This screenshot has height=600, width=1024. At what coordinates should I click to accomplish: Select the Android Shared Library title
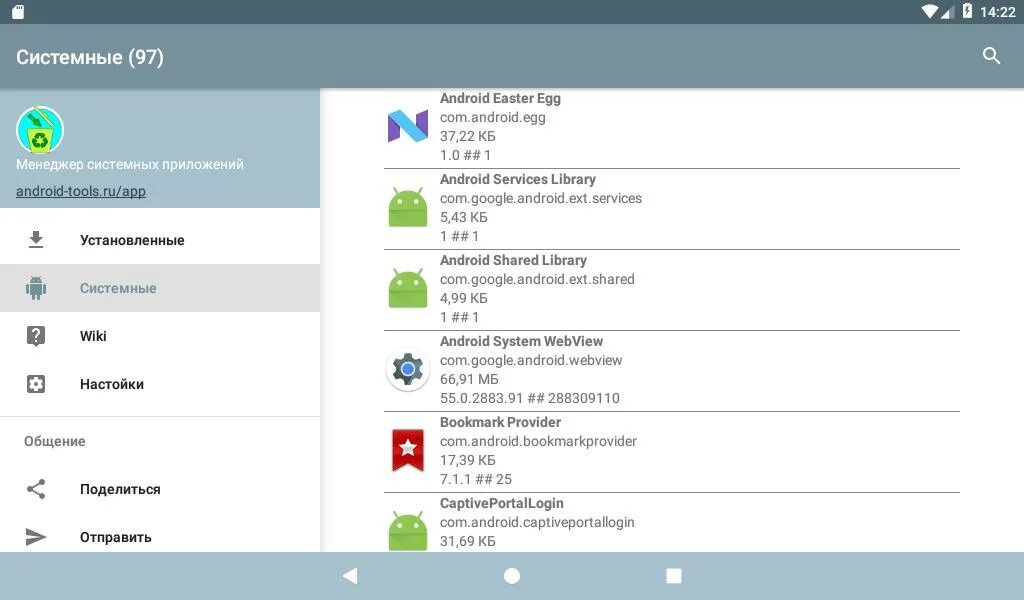(x=513, y=260)
